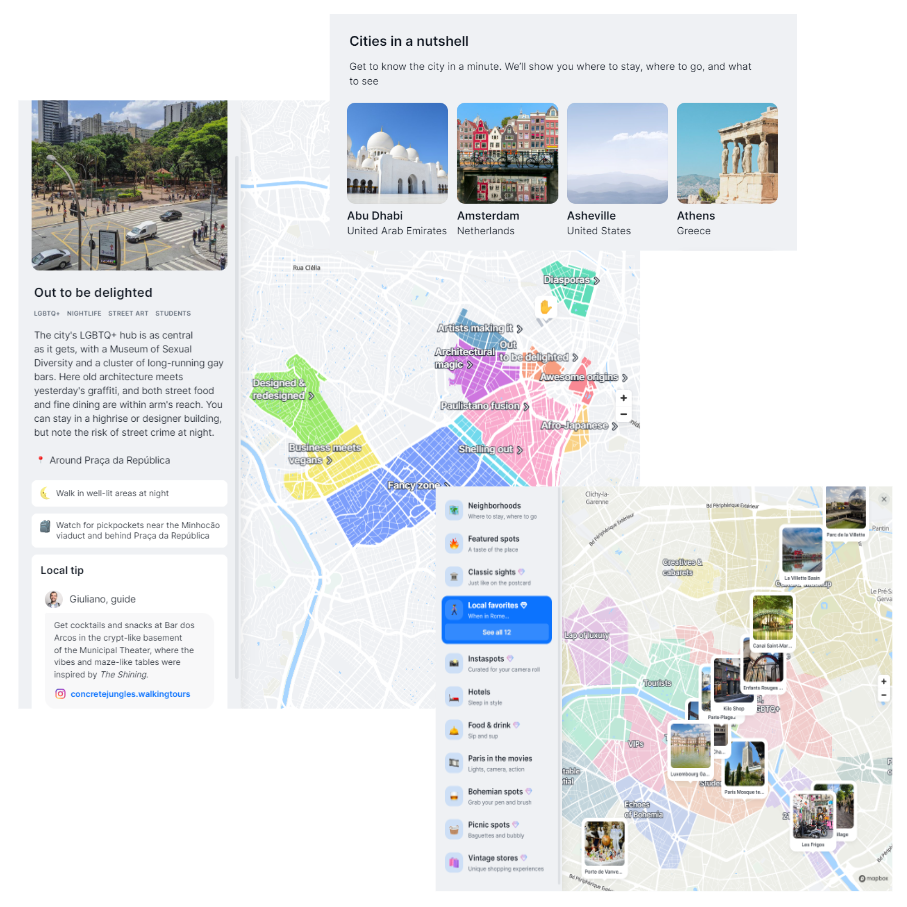Zoom out on the Paris map
This screenshot has height=907, width=907.
883,695
